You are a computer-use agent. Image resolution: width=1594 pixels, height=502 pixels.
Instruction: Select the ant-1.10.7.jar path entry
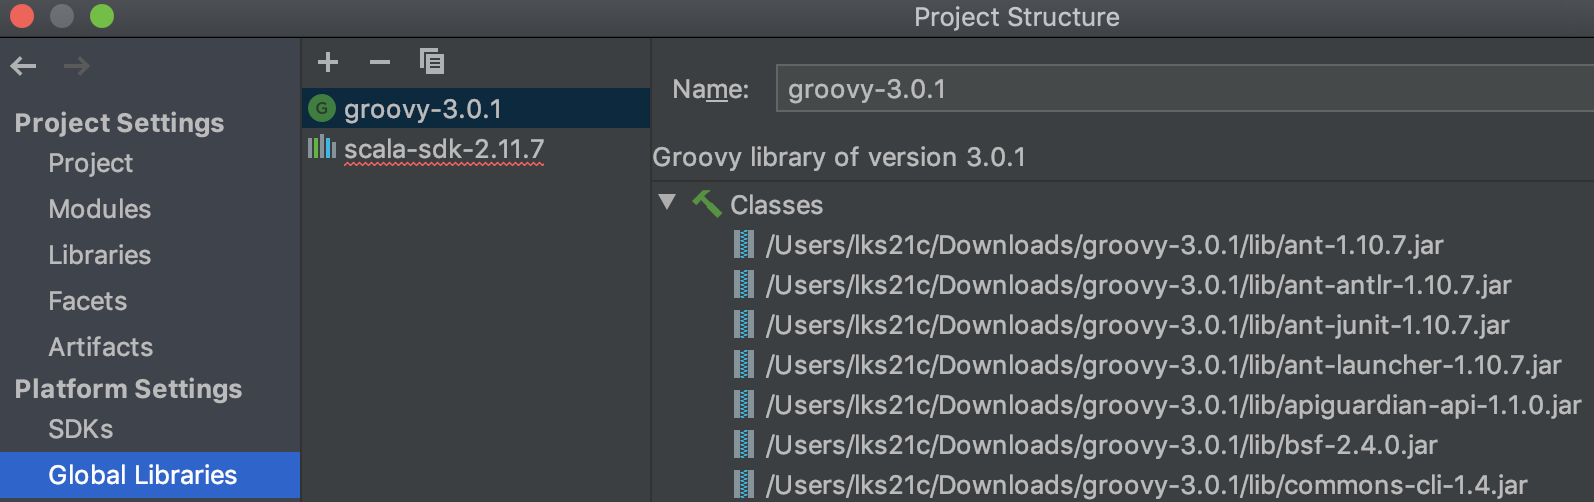tap(1105, 245)
